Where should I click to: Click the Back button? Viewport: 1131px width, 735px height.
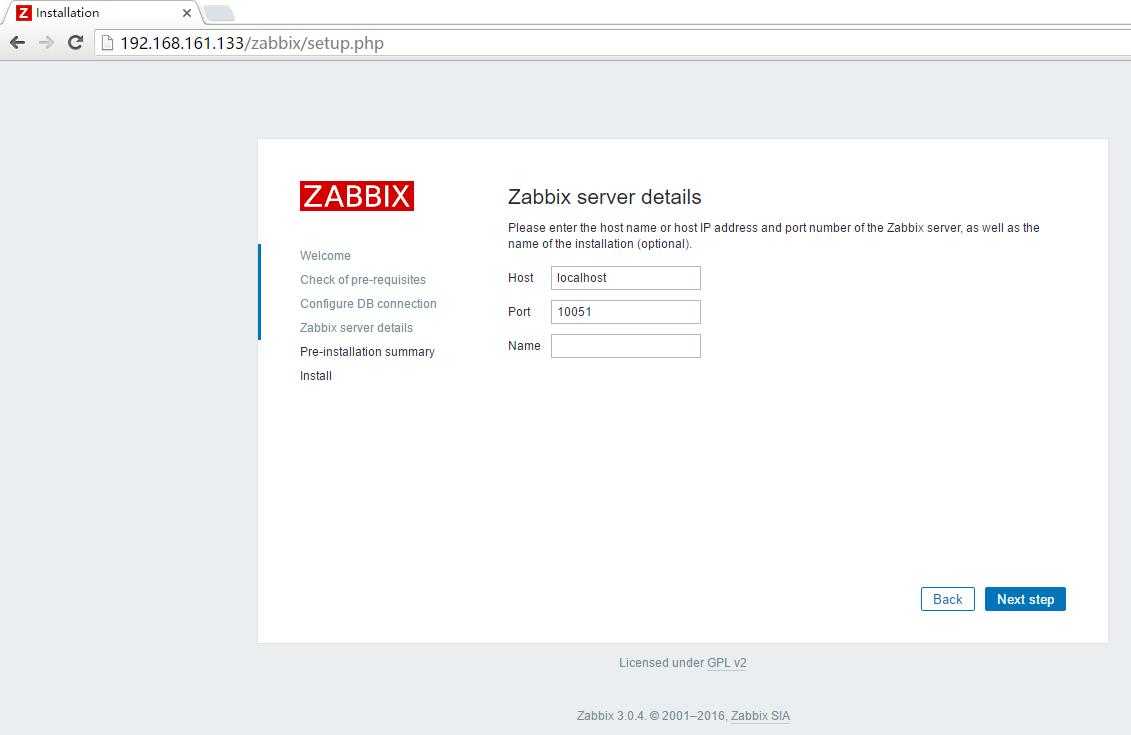pyautogui.click(x=947, y=599)
